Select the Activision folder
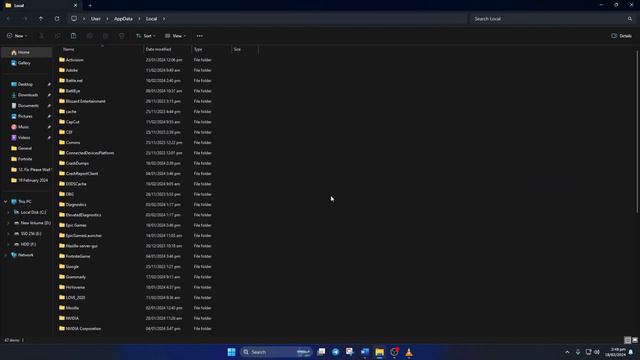 (x=74, y=60)
